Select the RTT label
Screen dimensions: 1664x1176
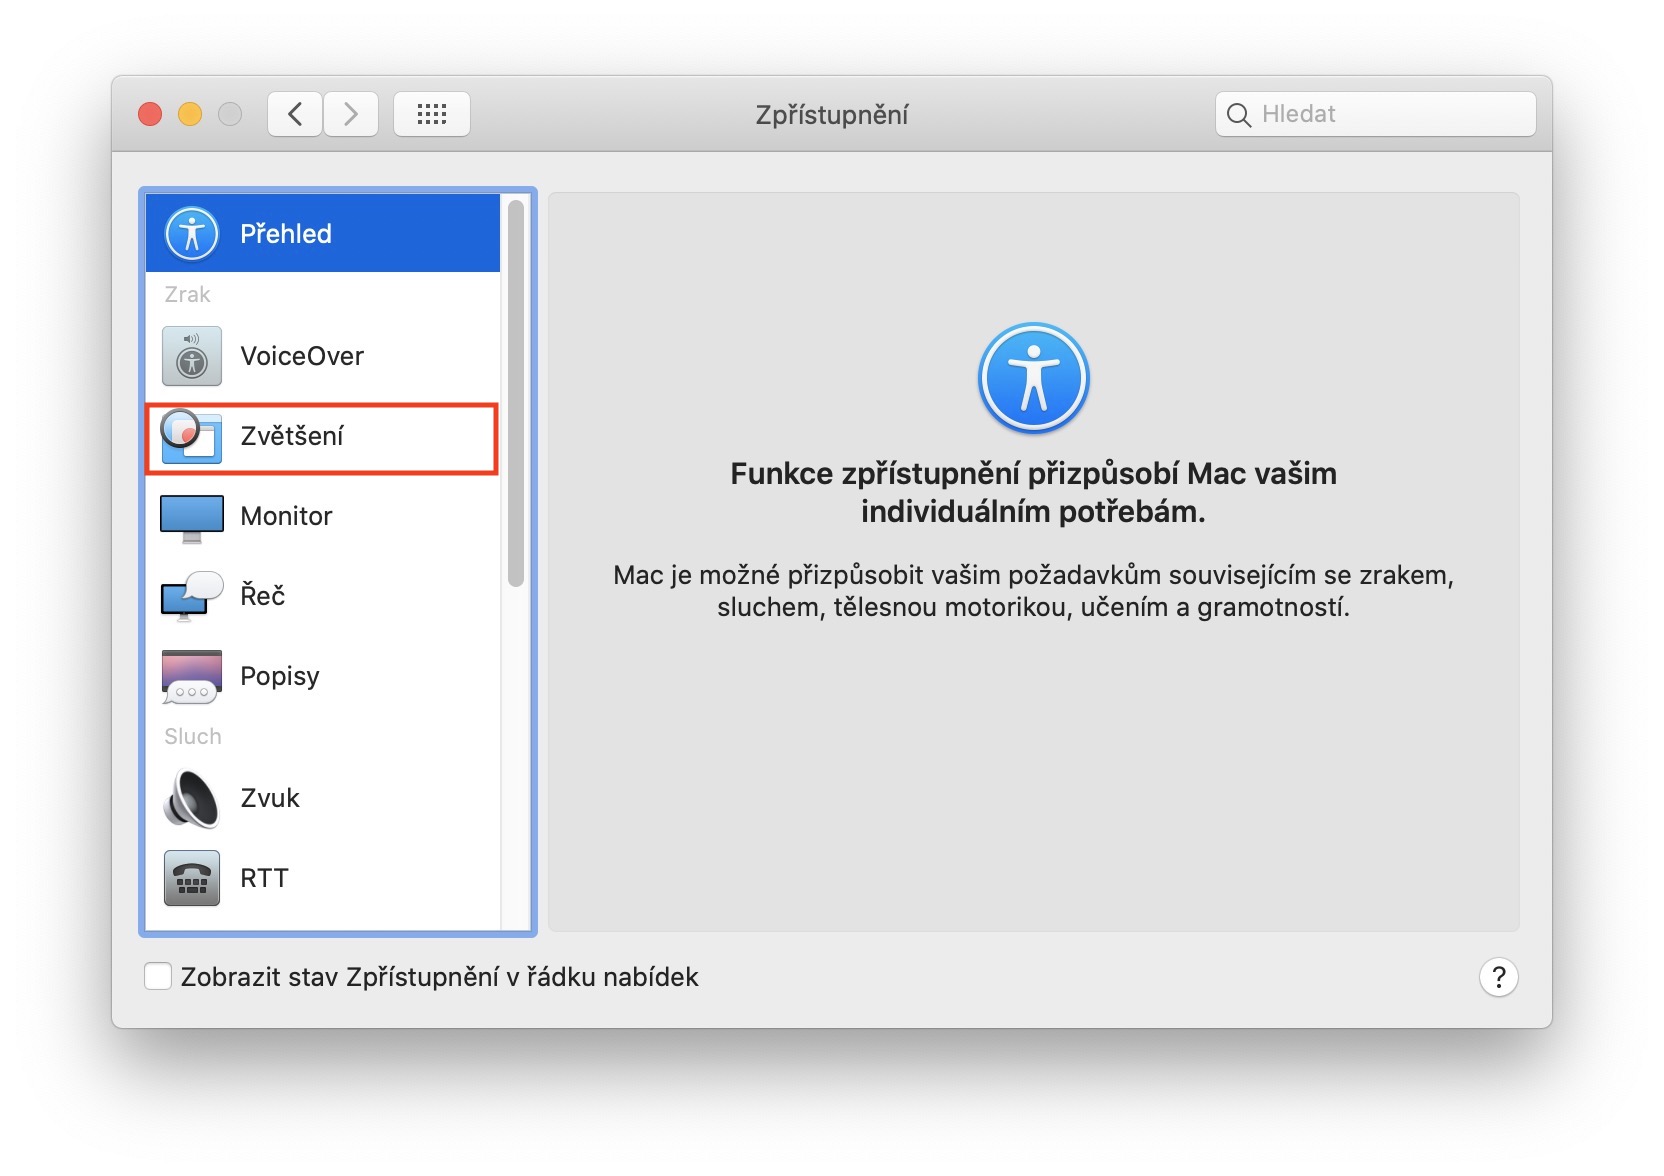(x=264, y=878)
